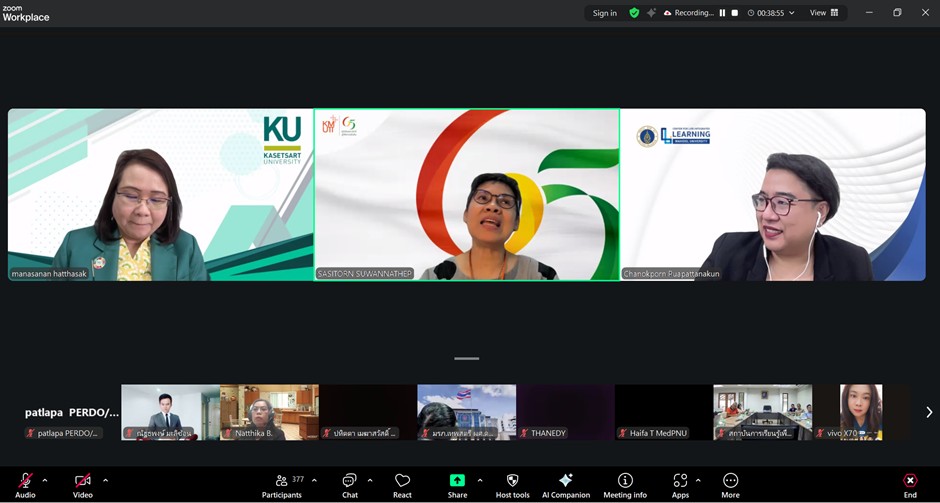Expand the dropdown arrow beside the timer
Image resolution: width=940 pixels, height=503 pixels.
791,13
